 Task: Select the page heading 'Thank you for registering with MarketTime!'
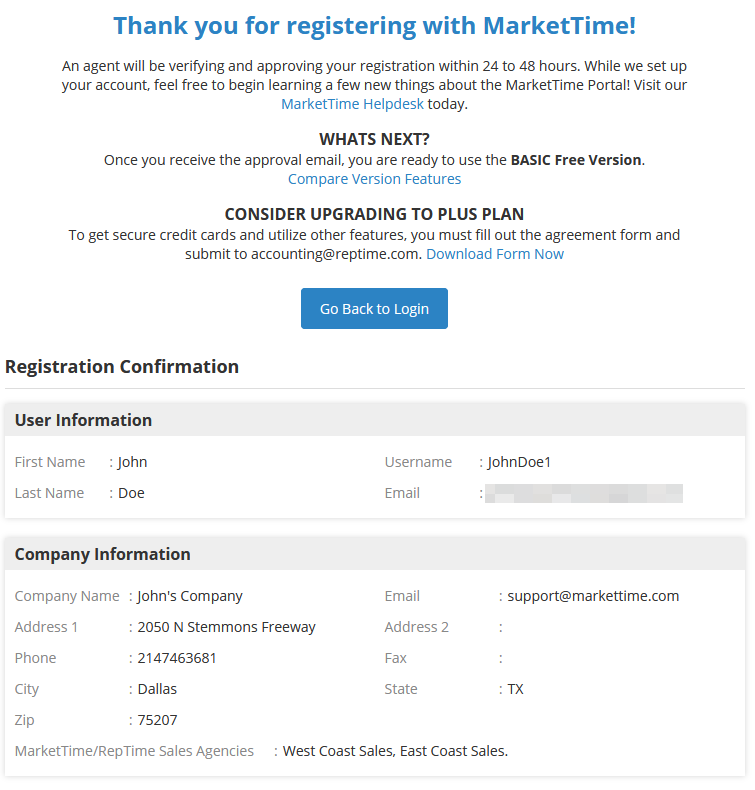374,25
